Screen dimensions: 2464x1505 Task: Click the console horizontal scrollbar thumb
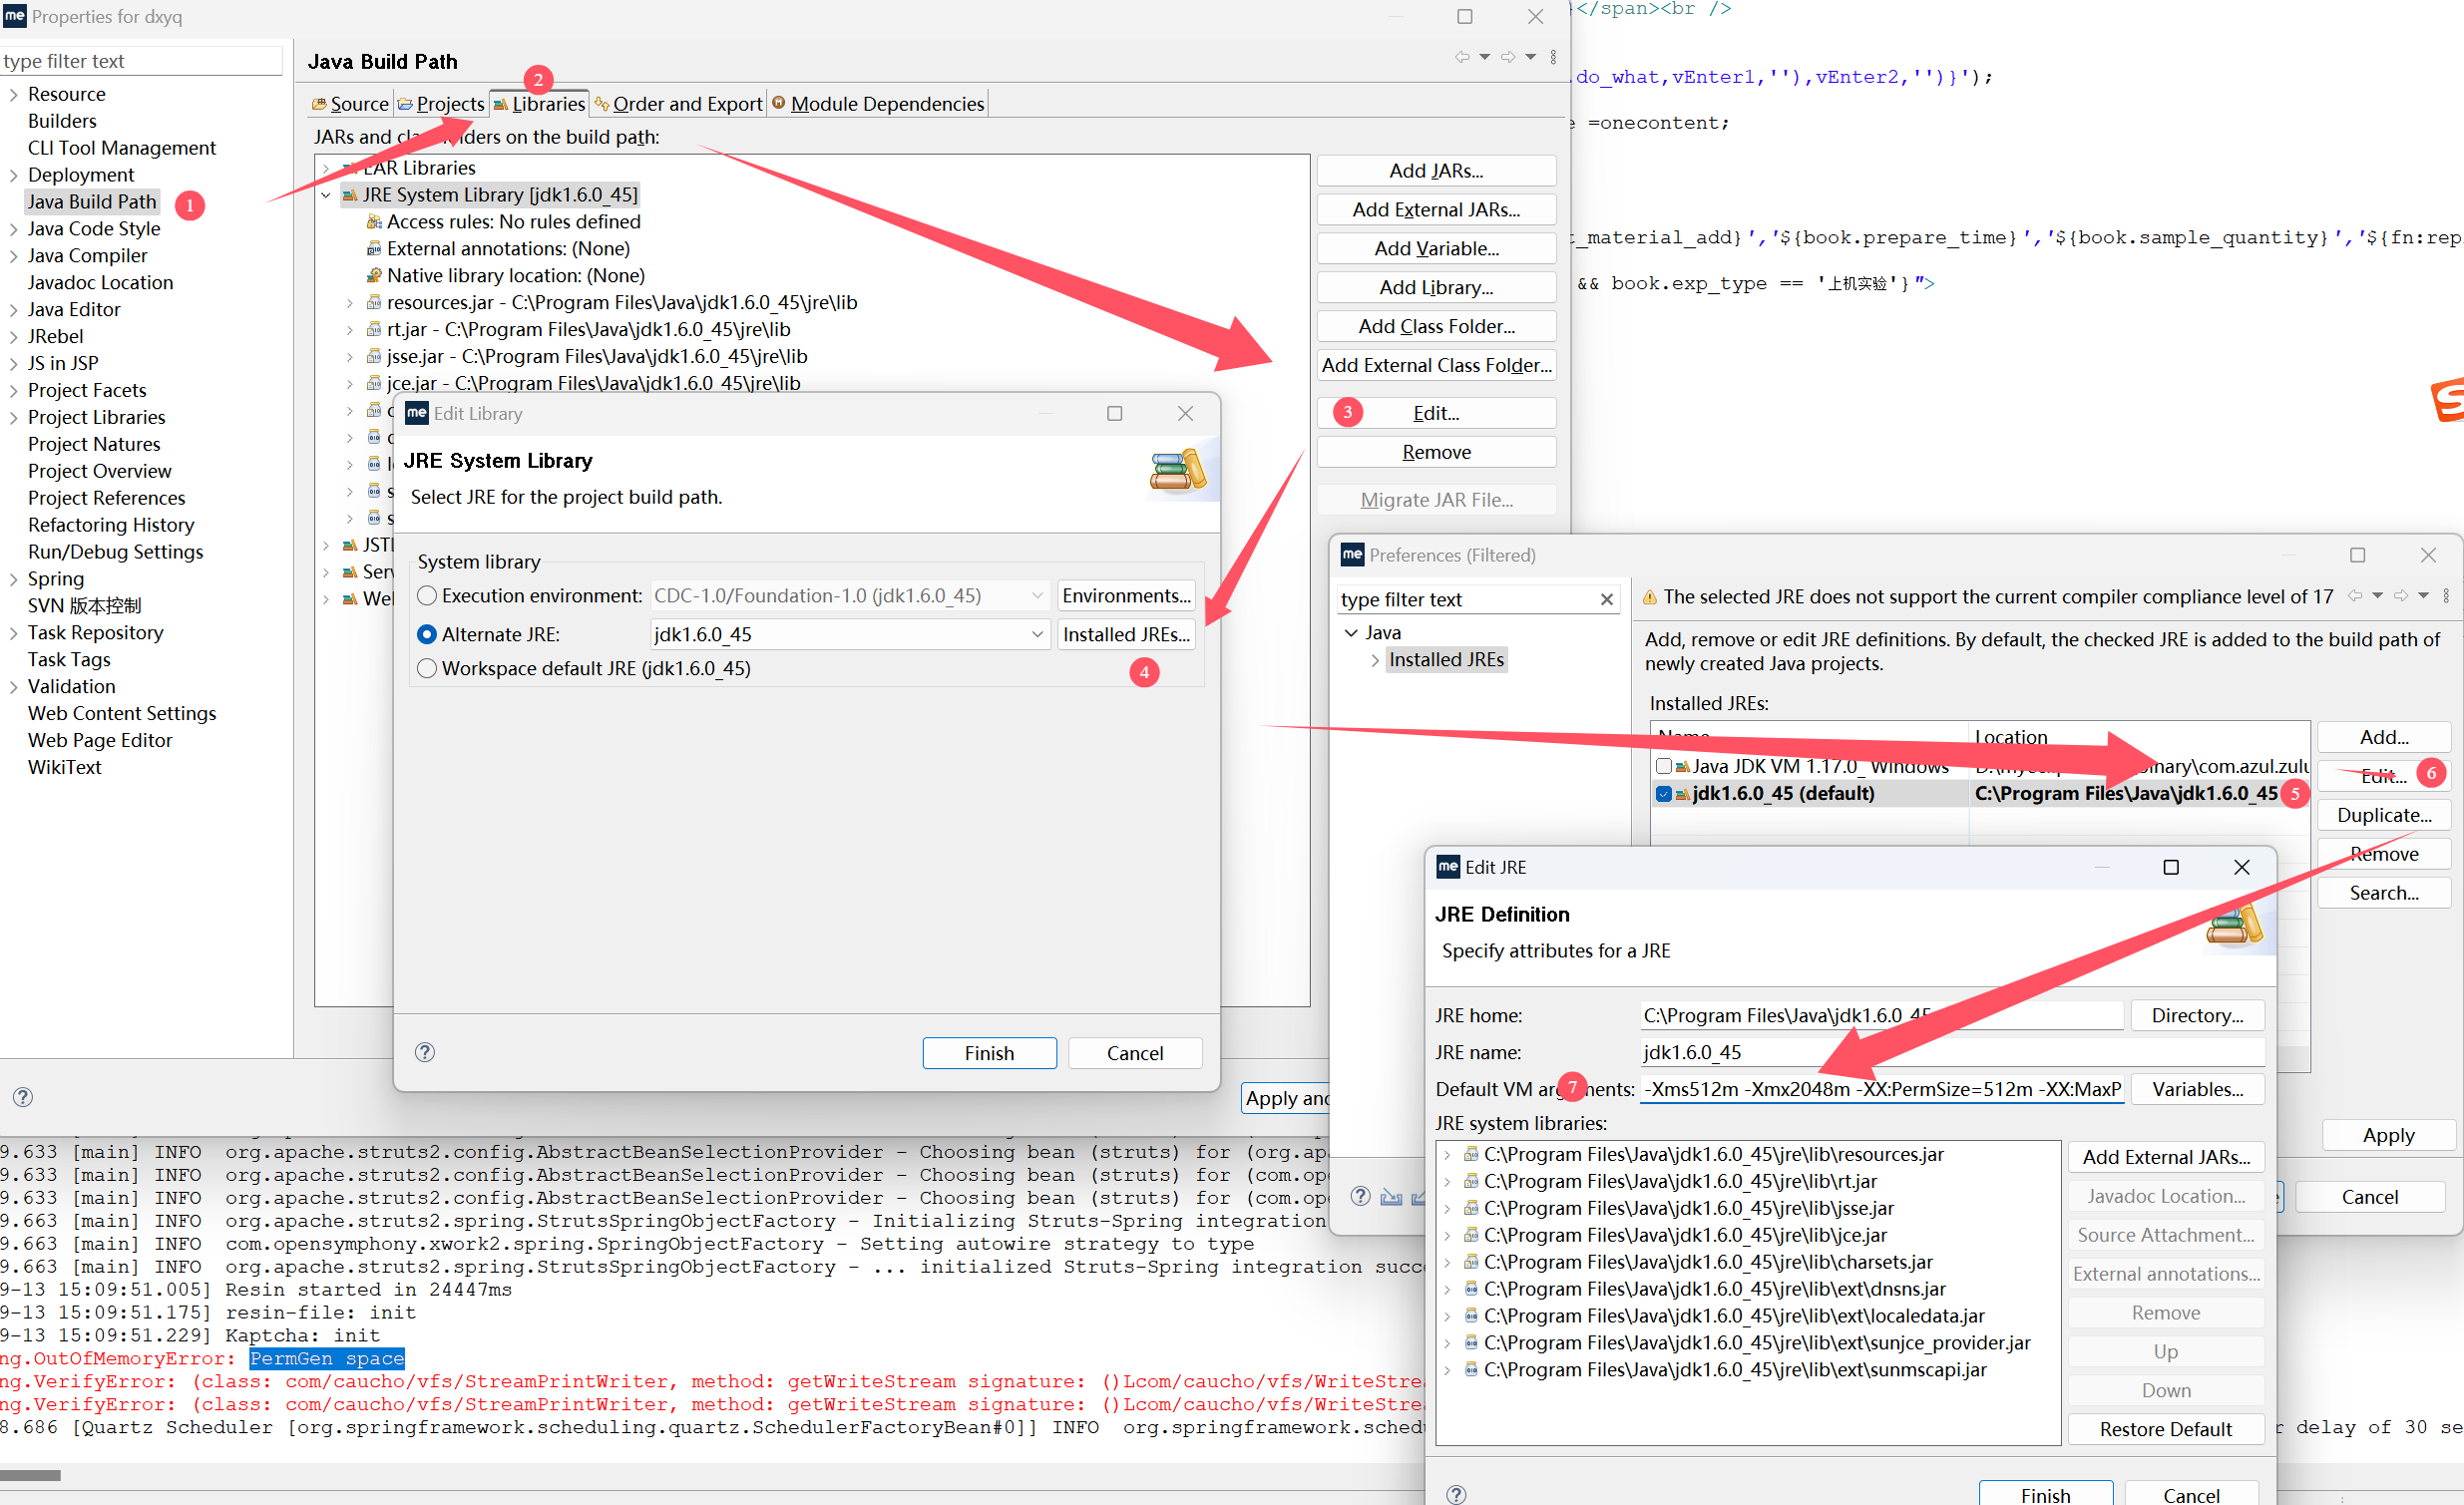click(x=30, y=1475)
